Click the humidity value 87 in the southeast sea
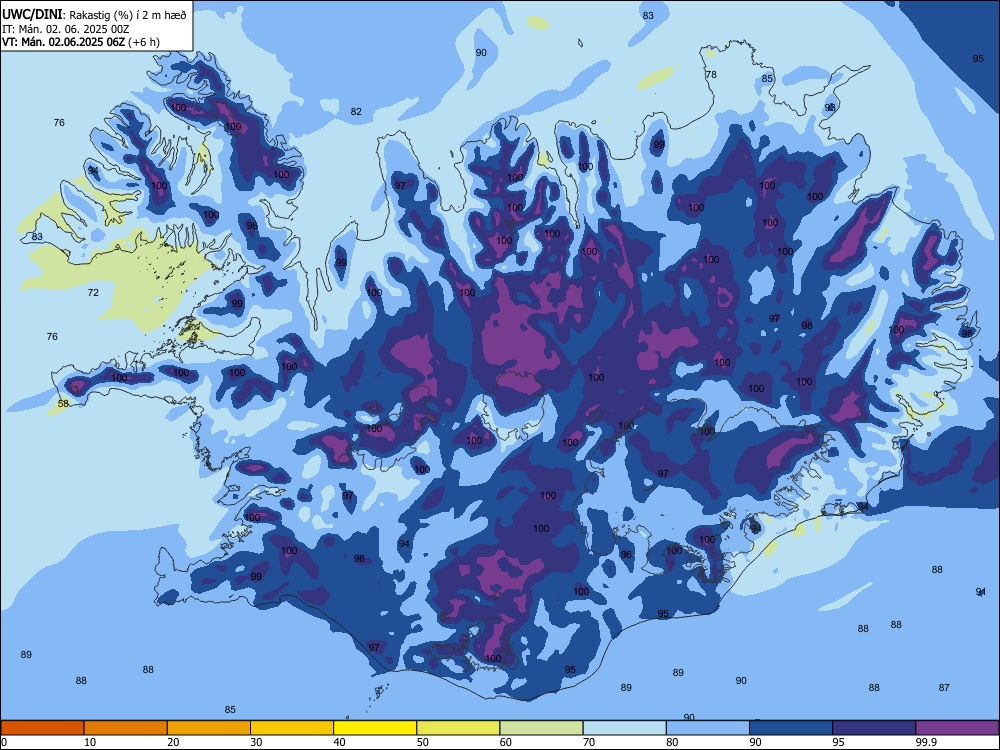This screenshot has width=1000, height=750. point(944,688)
